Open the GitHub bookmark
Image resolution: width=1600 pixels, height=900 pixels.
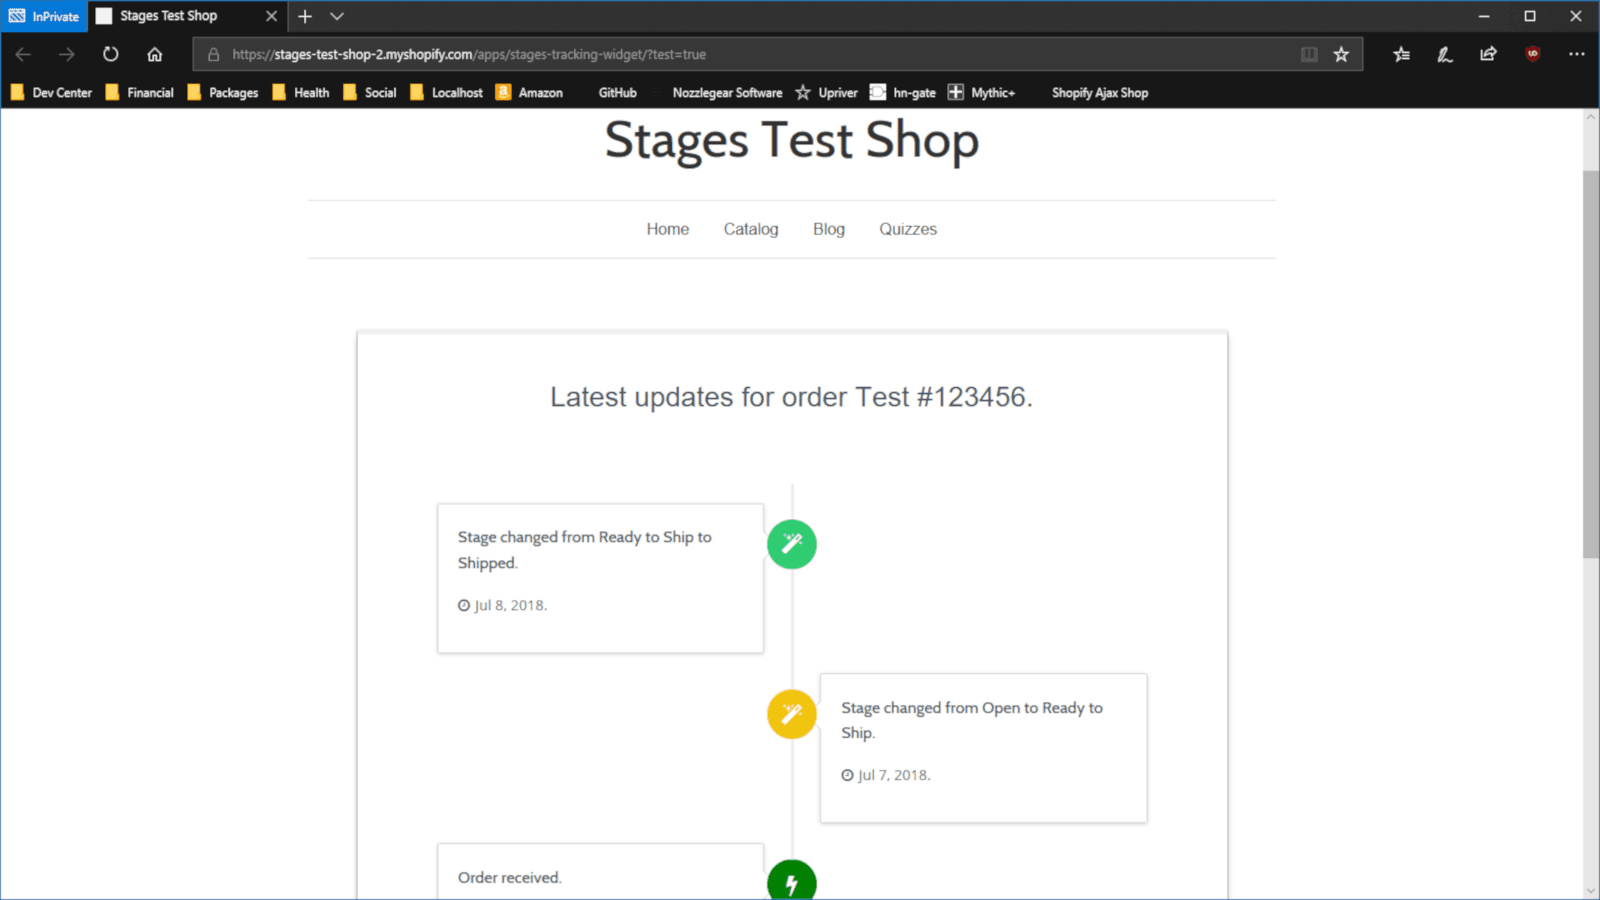point(617,92)
